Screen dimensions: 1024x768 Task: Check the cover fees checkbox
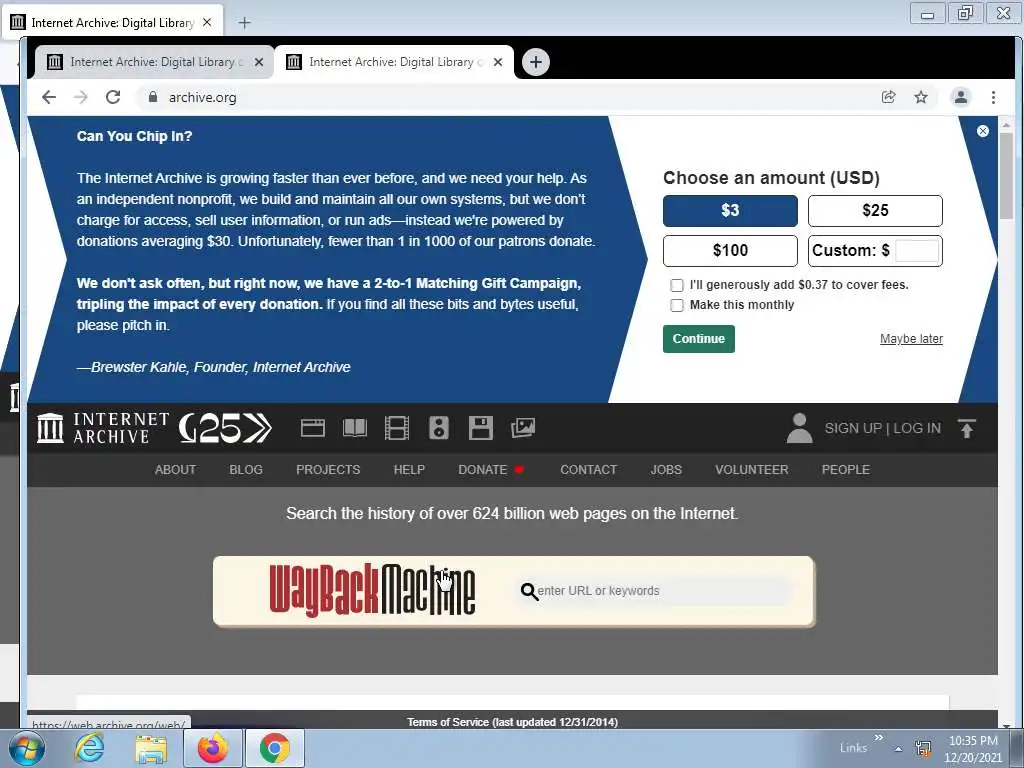677,285
